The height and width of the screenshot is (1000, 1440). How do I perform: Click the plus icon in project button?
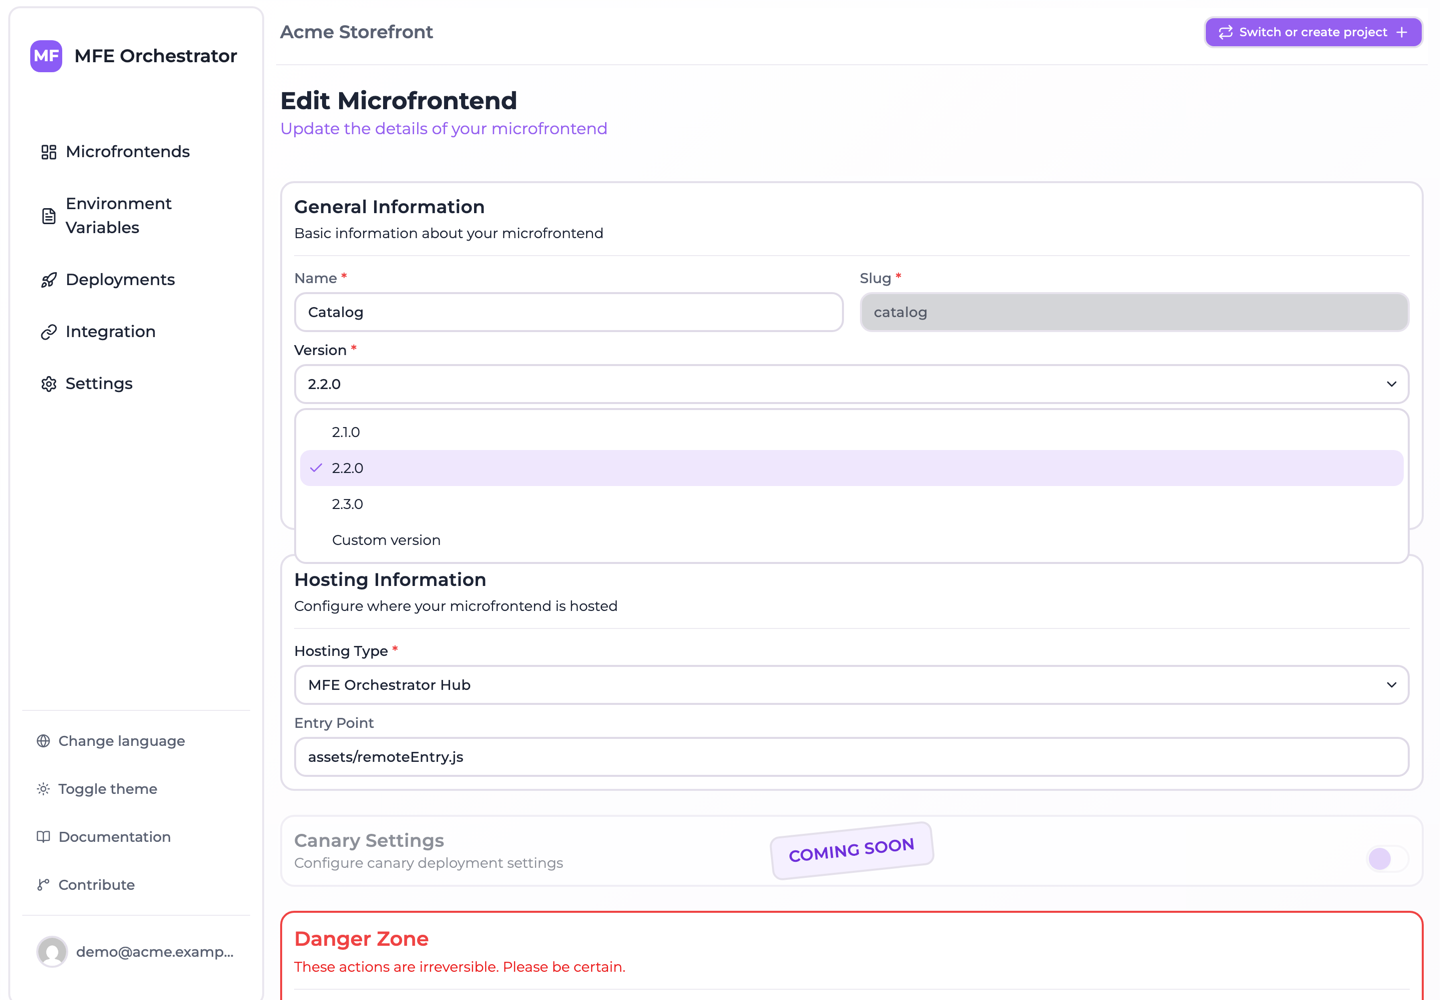(x=1402, y=32)
